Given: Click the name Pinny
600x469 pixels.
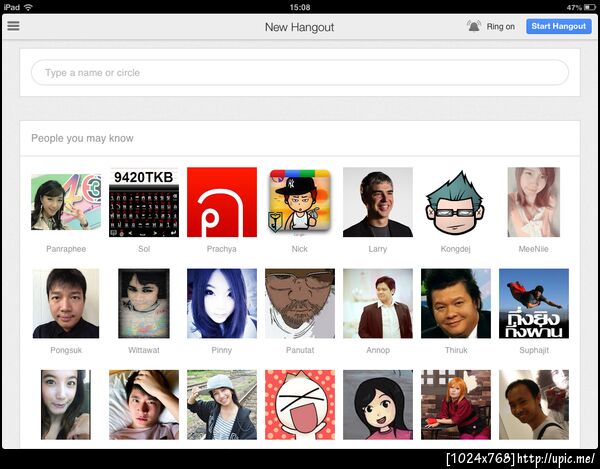Looking at the screenshot, I should click(x=222, y=350).
